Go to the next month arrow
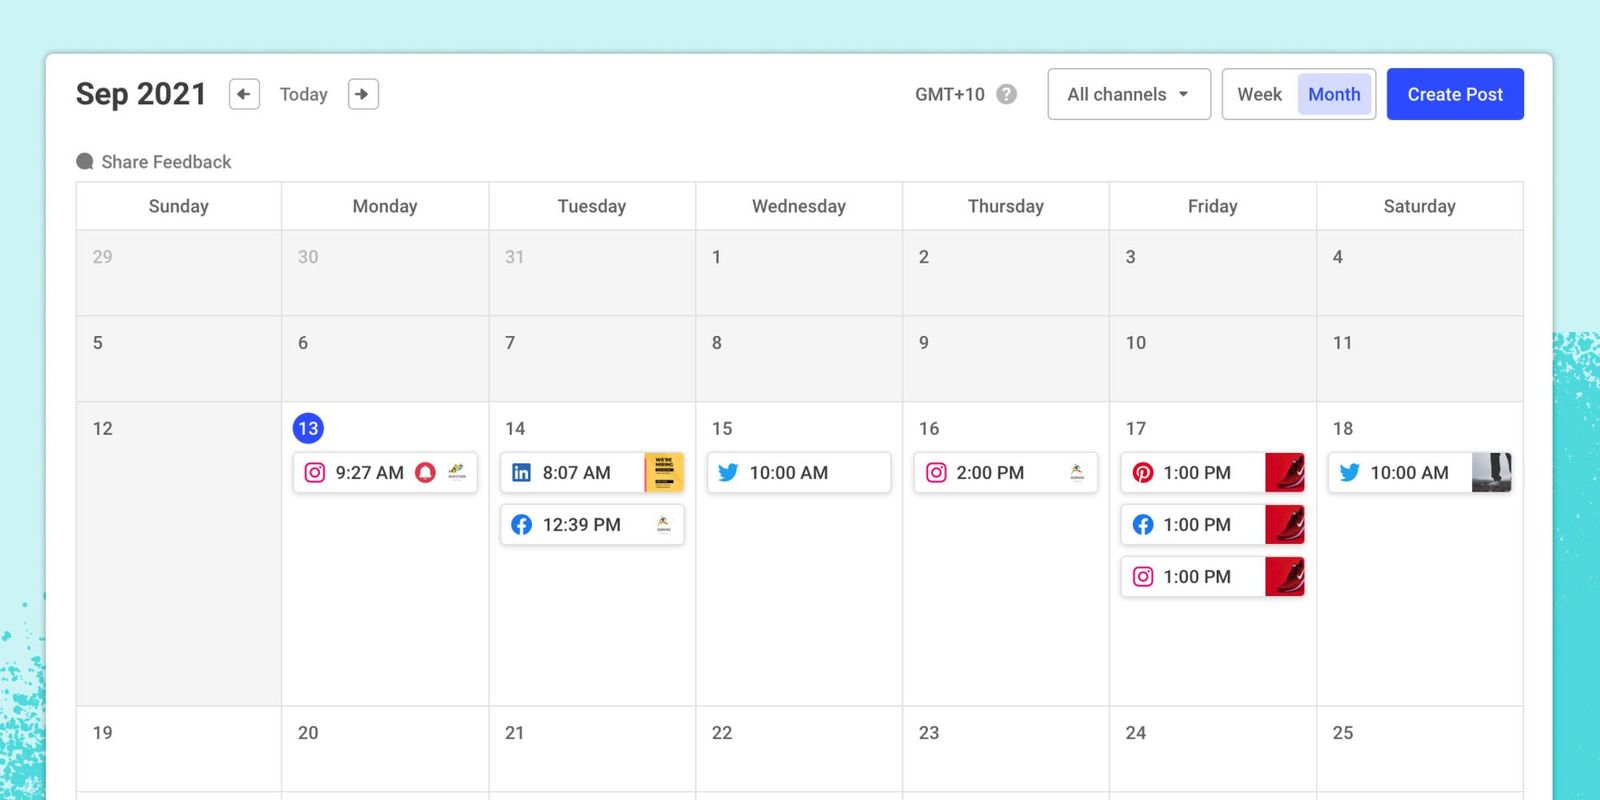Image resolution: width=1600 pixels, height=800 pixels. pyautogui.click(x=363, y=94)
